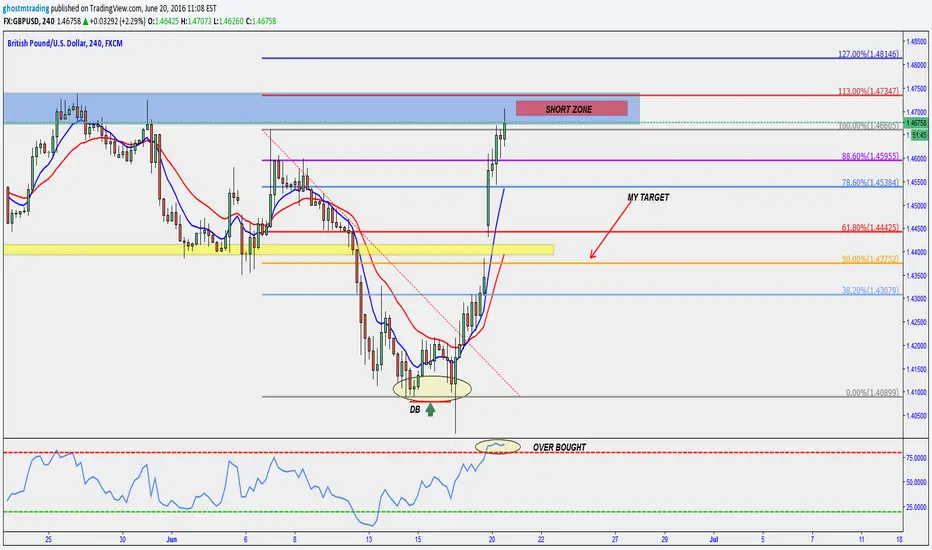Select the 100.00%(1.46805) Fibonacci label
This screenshot has width=932, height=550.
tap(868, 125)
